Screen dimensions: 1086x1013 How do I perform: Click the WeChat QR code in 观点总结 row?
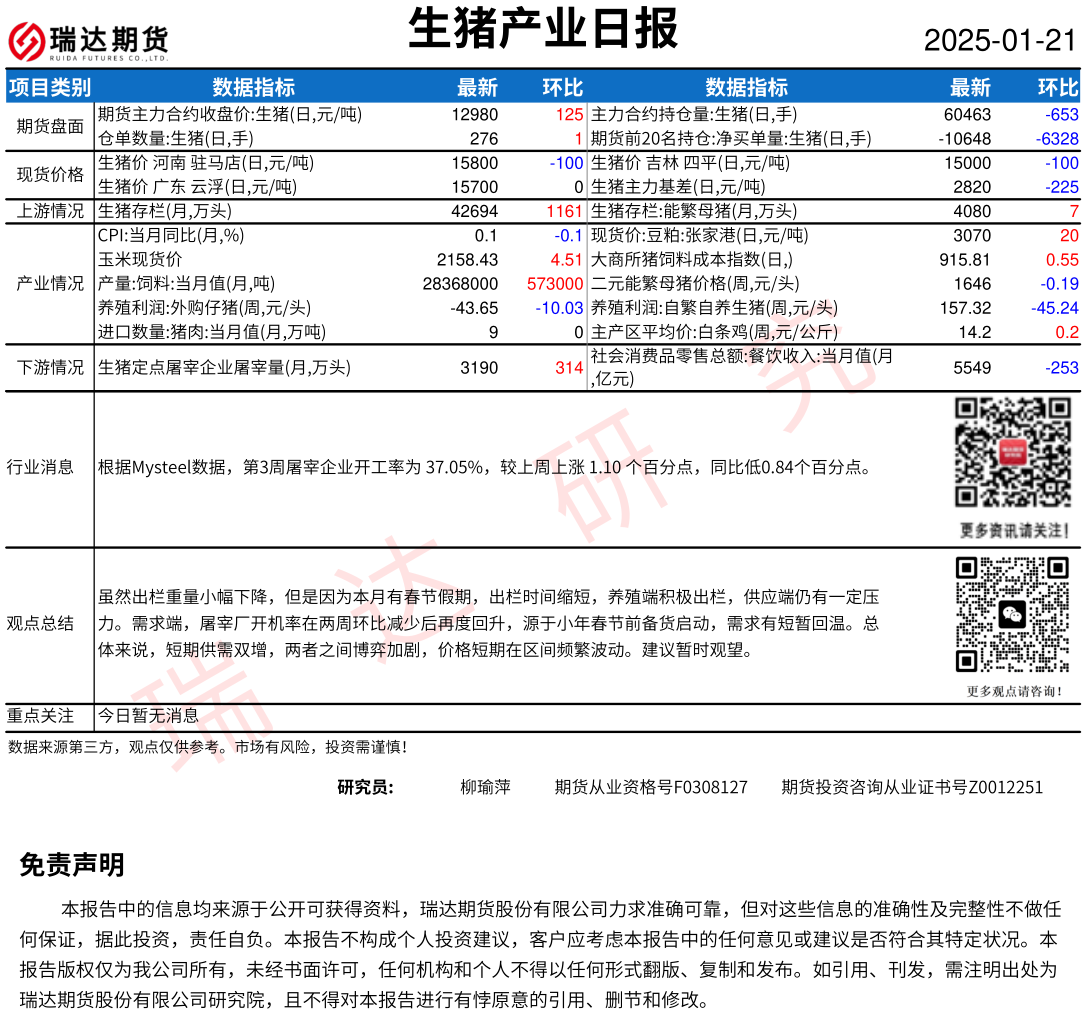pyautogui.click(x=1012, y=614)
